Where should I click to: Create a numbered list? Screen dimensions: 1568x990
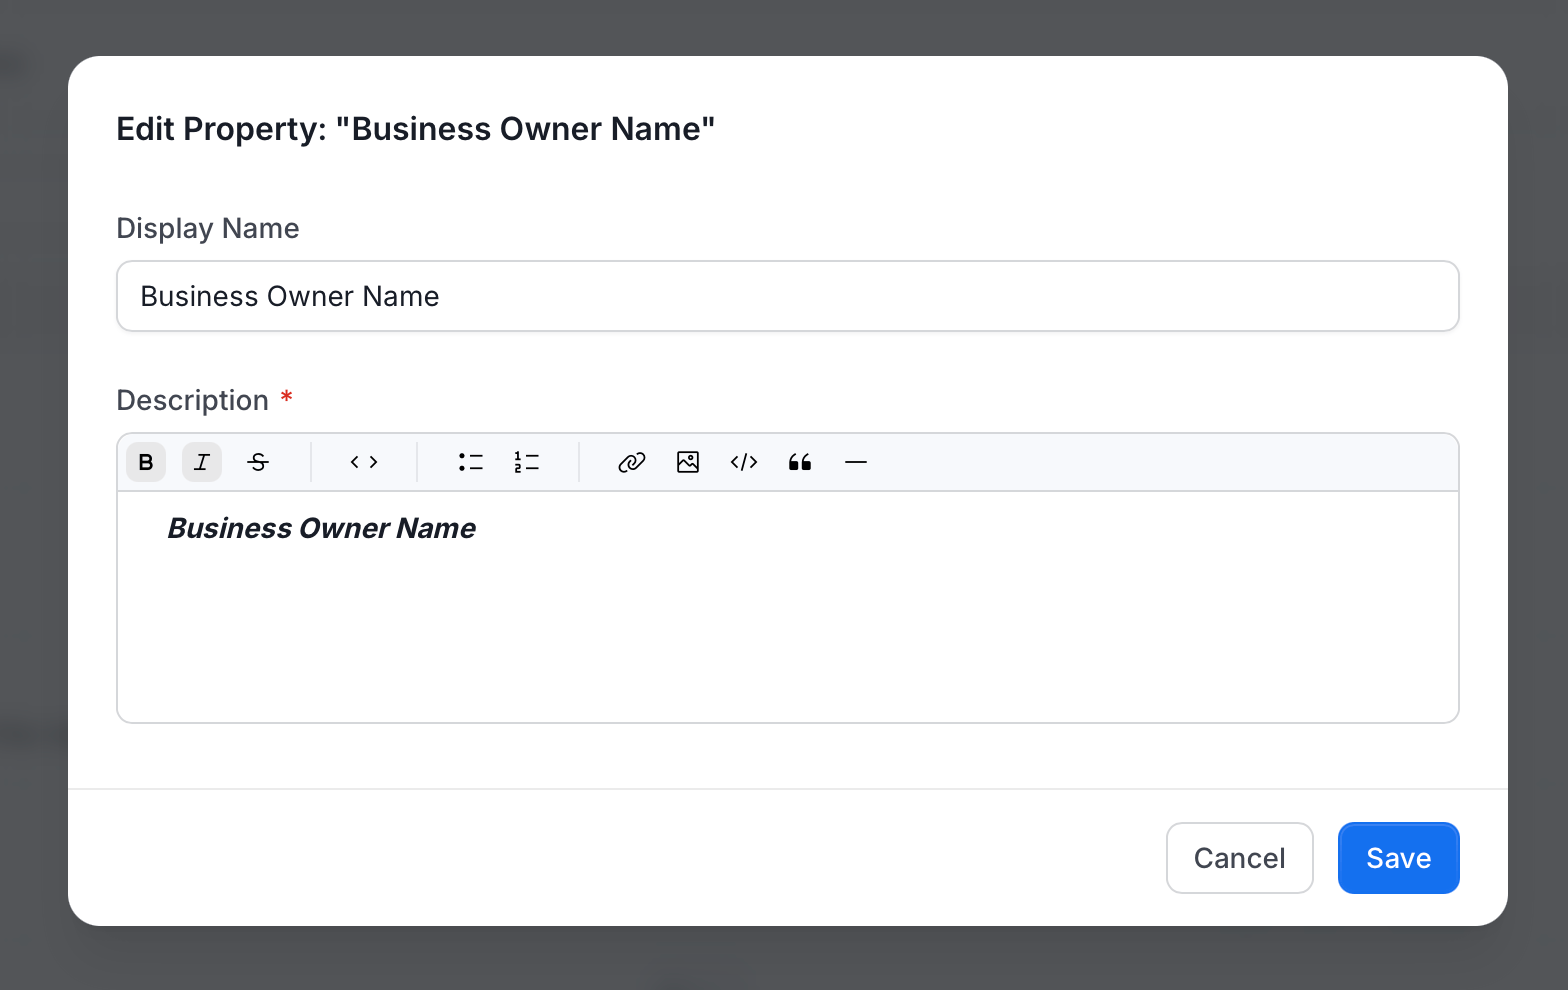(526, 462)
